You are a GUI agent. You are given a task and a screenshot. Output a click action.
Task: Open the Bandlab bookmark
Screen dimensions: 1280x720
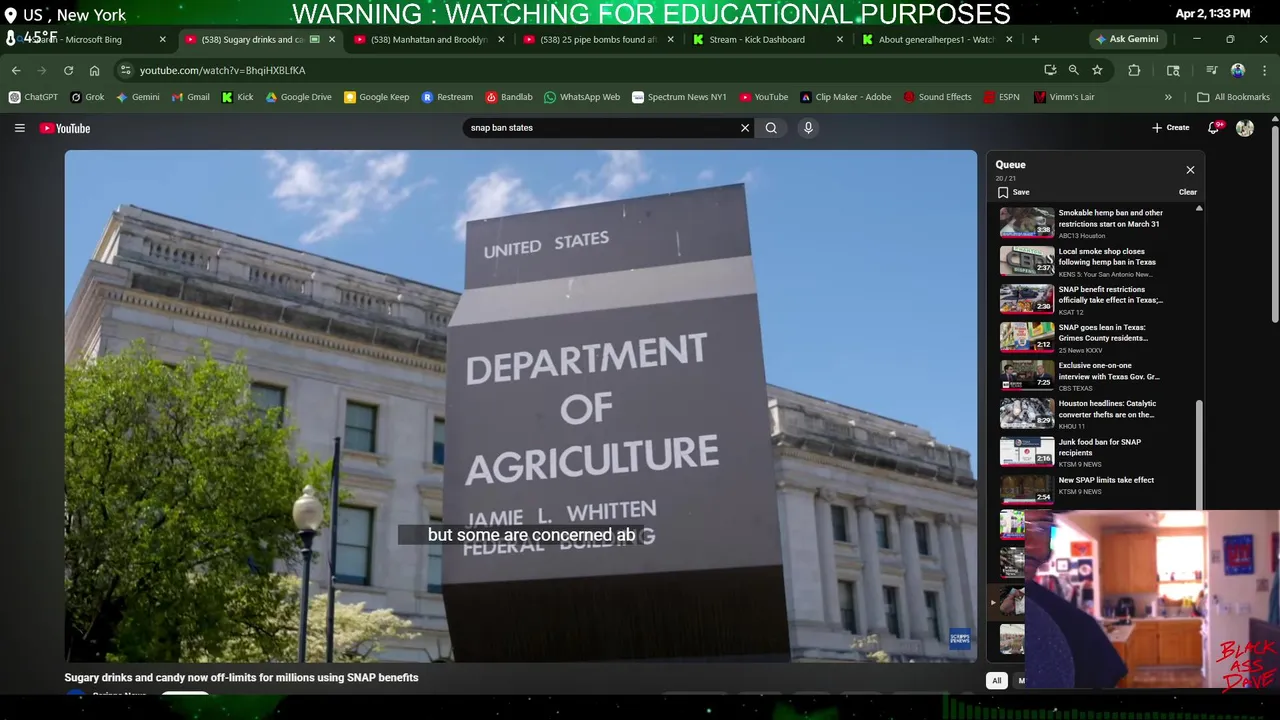pyautogui.click(x=509, y=97)
